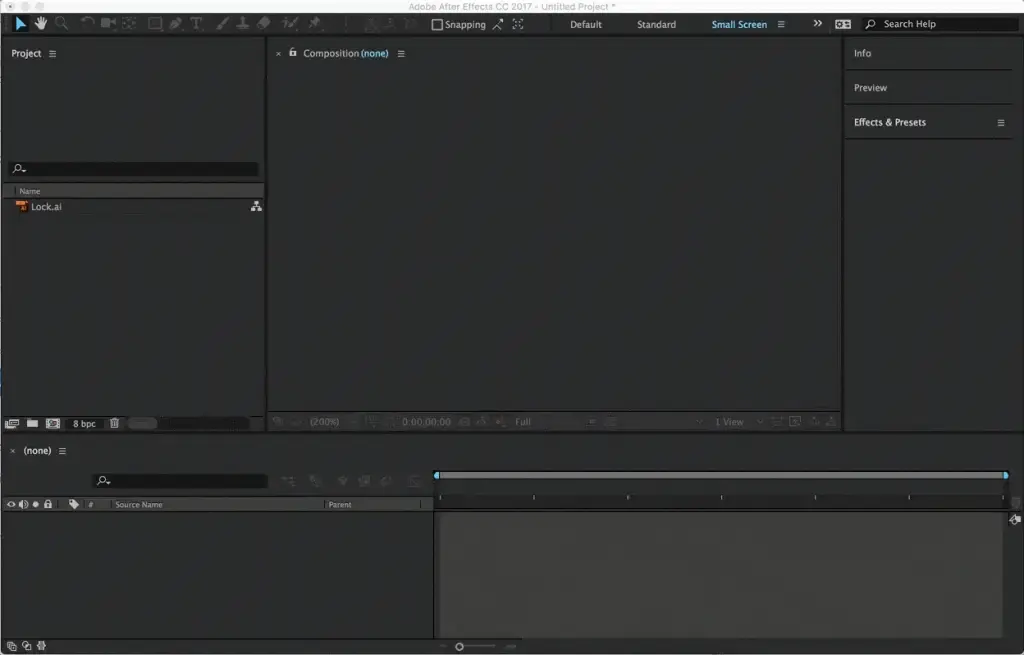Toggle snap to collapsed compositions icon
Screen dimensions: 1024x655
518,24
